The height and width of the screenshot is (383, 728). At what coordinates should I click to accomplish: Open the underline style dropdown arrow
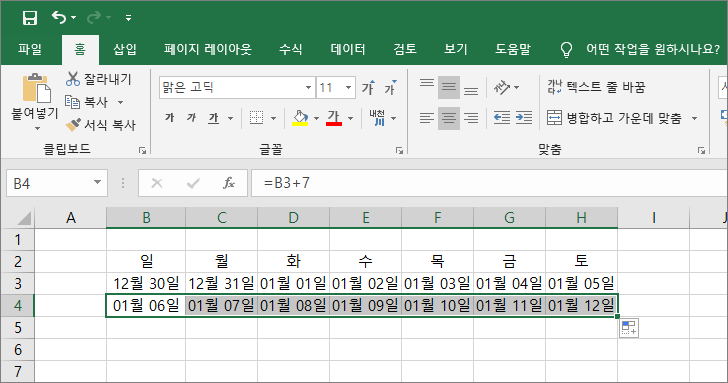(230, 118)
